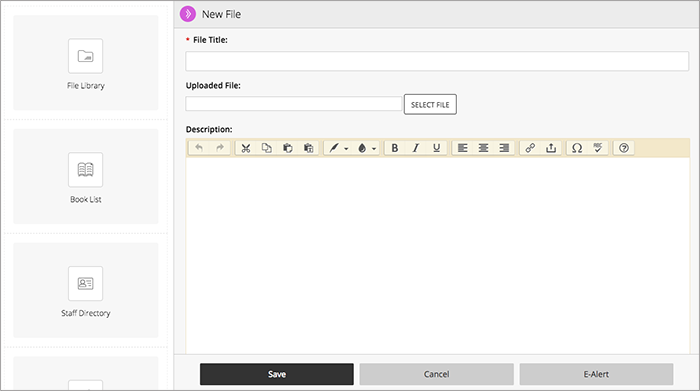Insert special character using the Omega icon
700x391 pixels.
pos(577,148)
